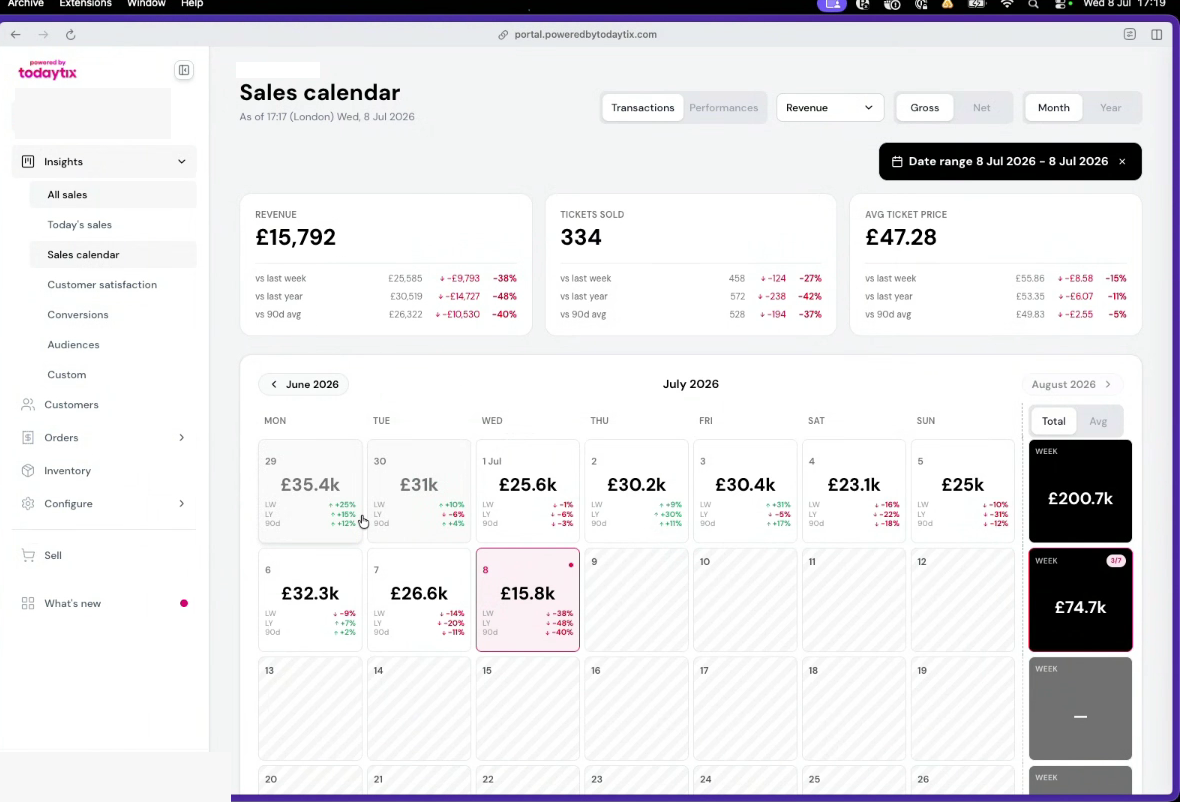Click the What's new notification dot
This screenshot has height=802, width=1180.
pos(184,603)
